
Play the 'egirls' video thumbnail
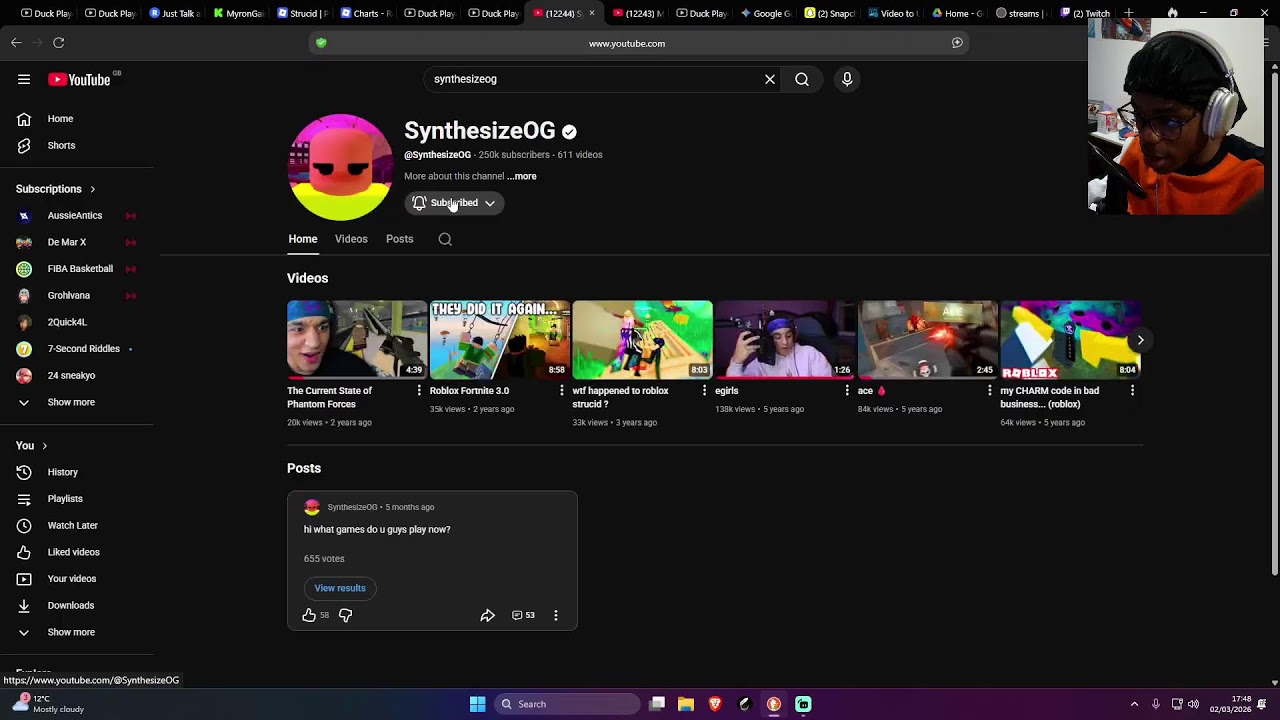785,339
